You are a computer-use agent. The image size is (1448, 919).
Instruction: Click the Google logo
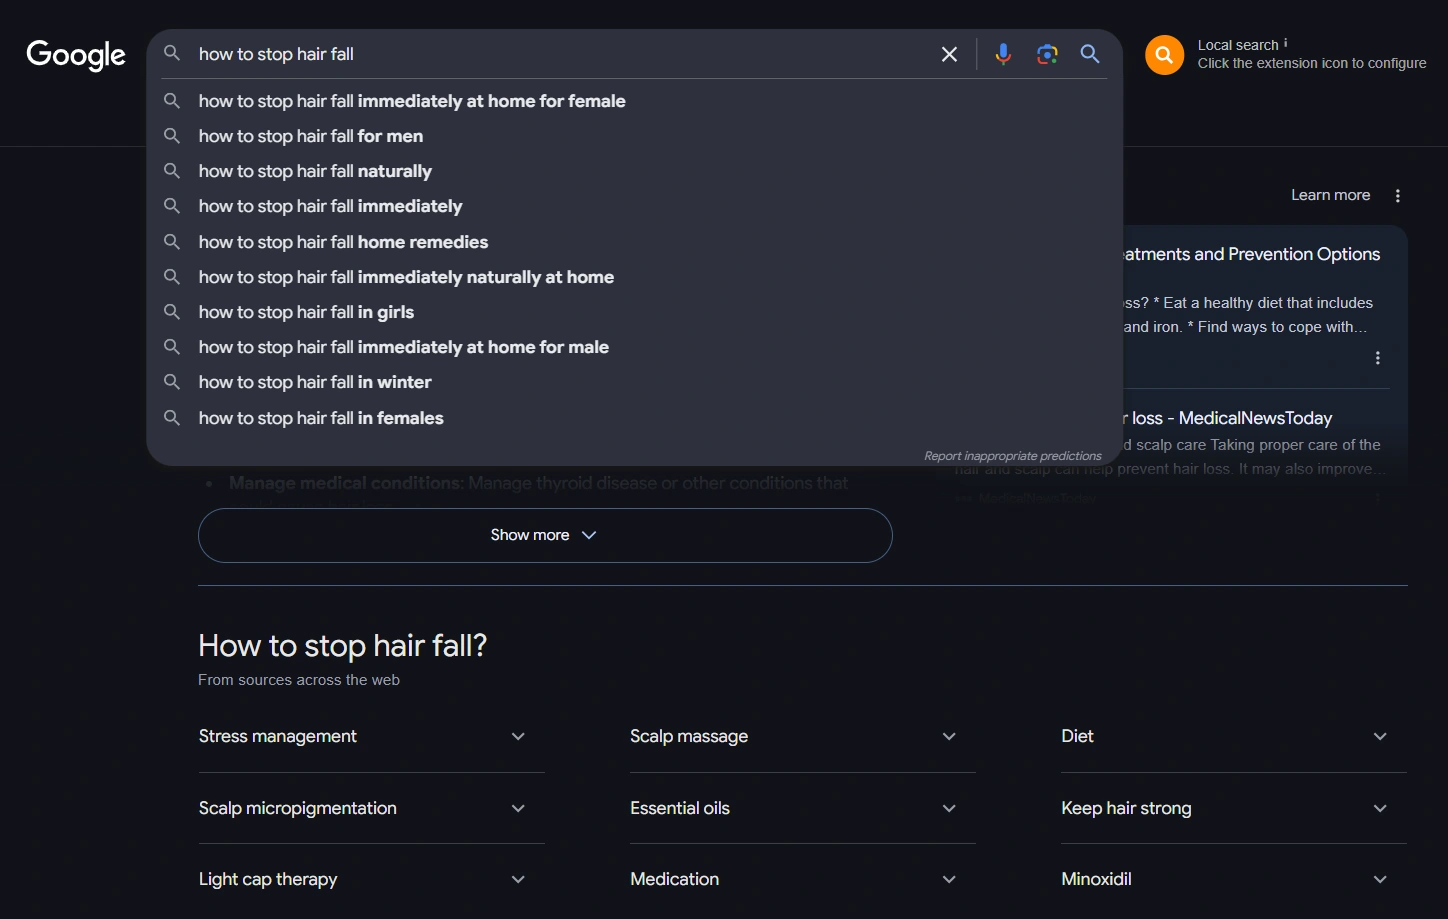(x=76, y=55)
